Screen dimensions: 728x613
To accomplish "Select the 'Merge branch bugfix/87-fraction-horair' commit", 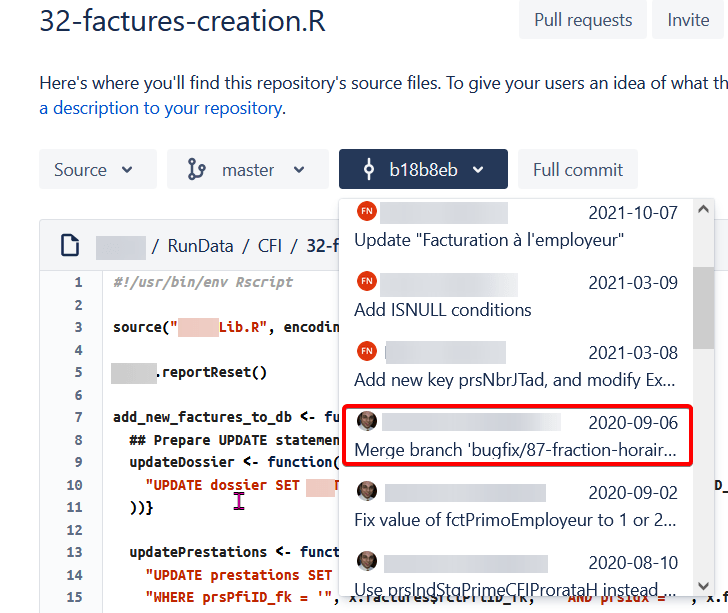I will 516,436.
